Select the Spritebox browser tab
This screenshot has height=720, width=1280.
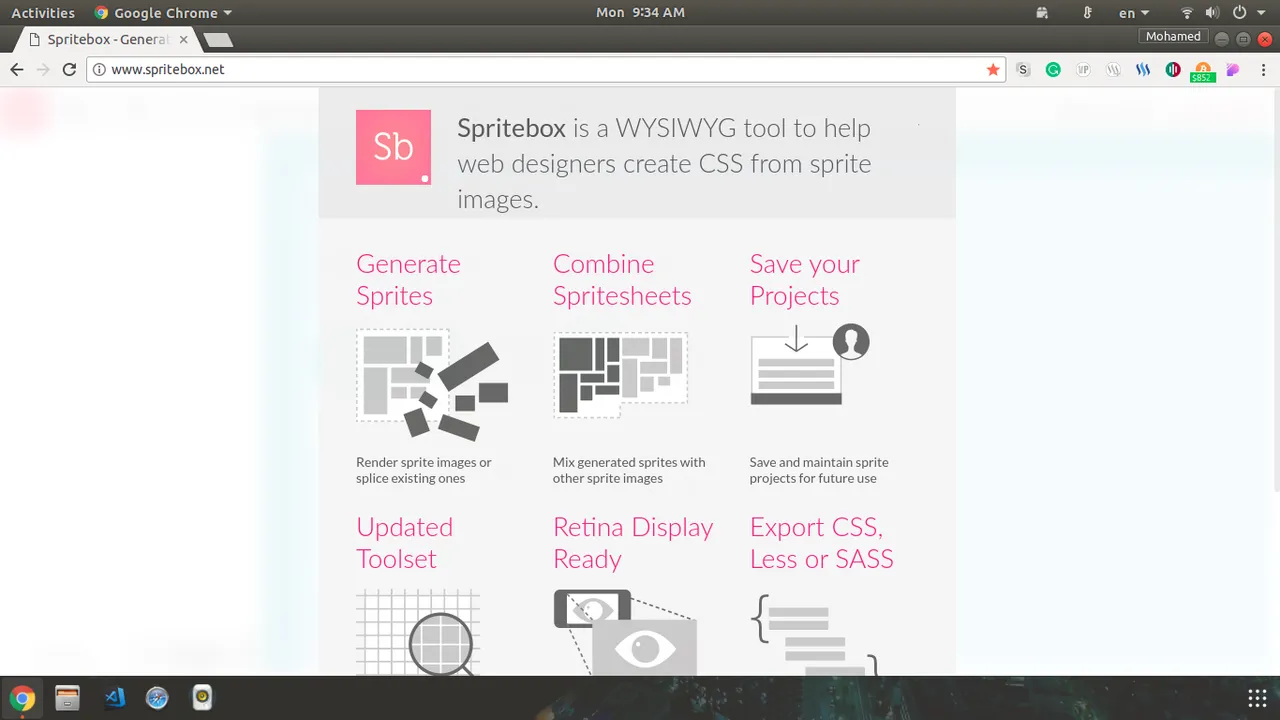[x=108, y=40]
